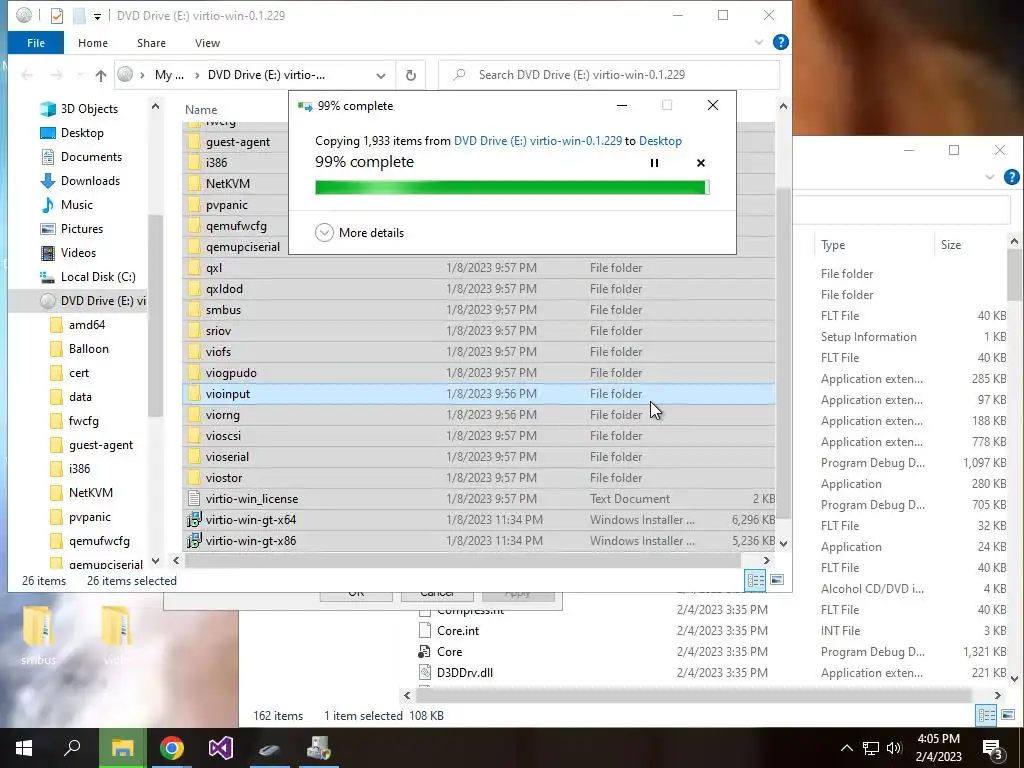Open the File menu
Image resolution: width=1024 pixels, height=768 pixels.
click(36, 43)
